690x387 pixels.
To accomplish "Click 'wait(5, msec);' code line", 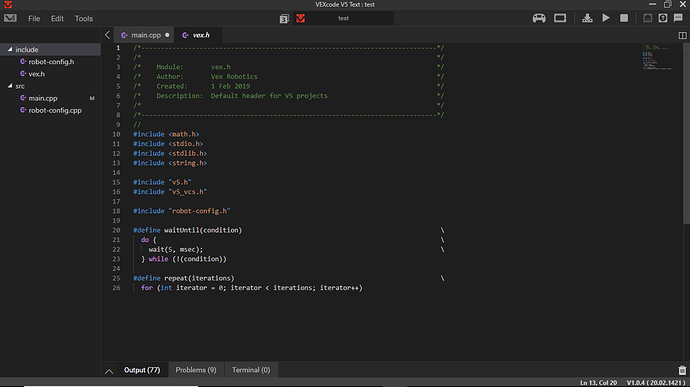I will (176, 249).
